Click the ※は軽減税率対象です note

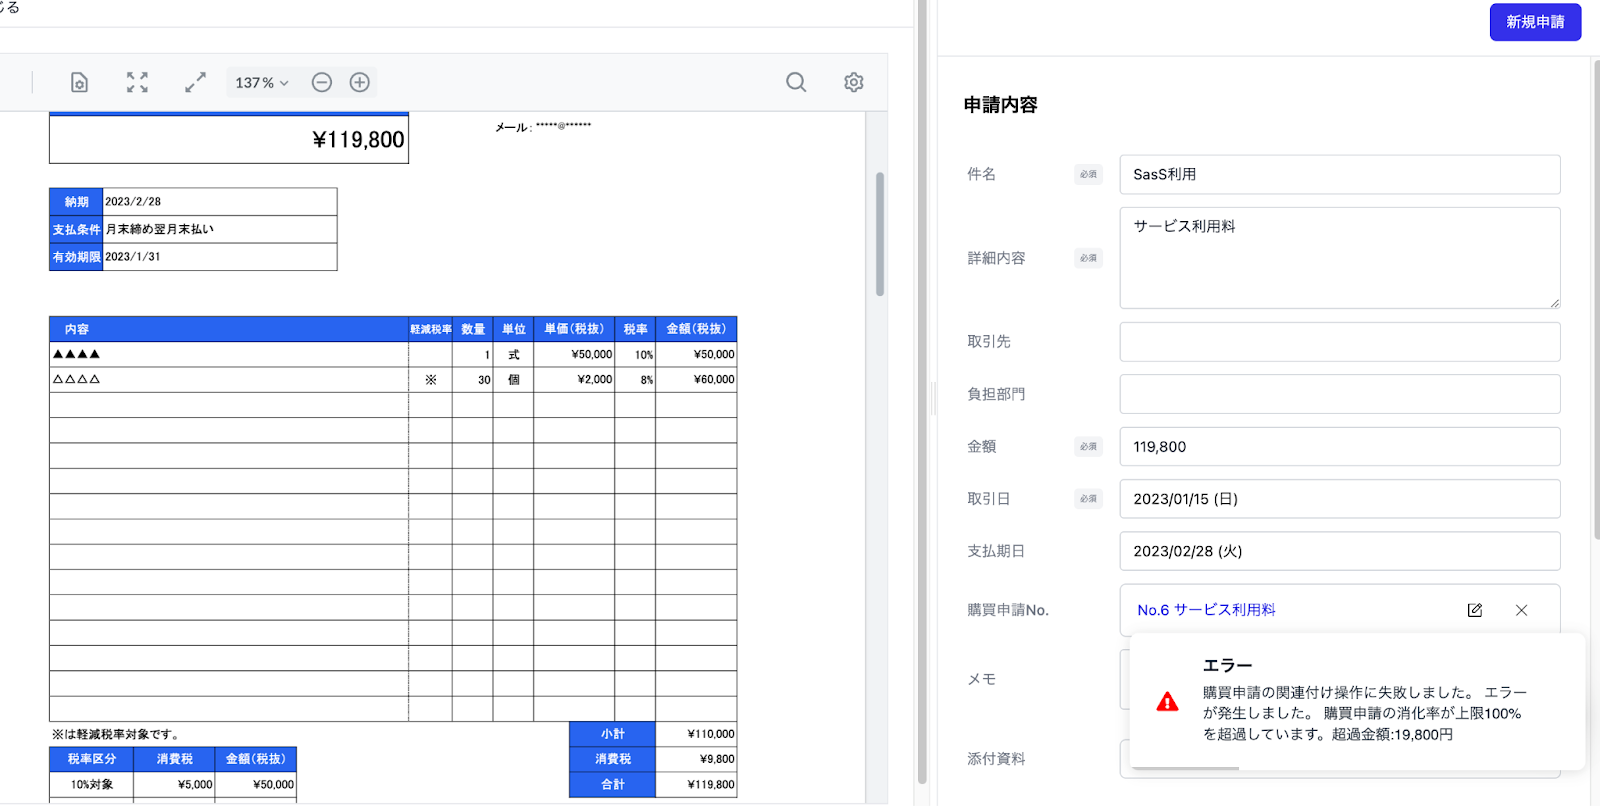115,734
